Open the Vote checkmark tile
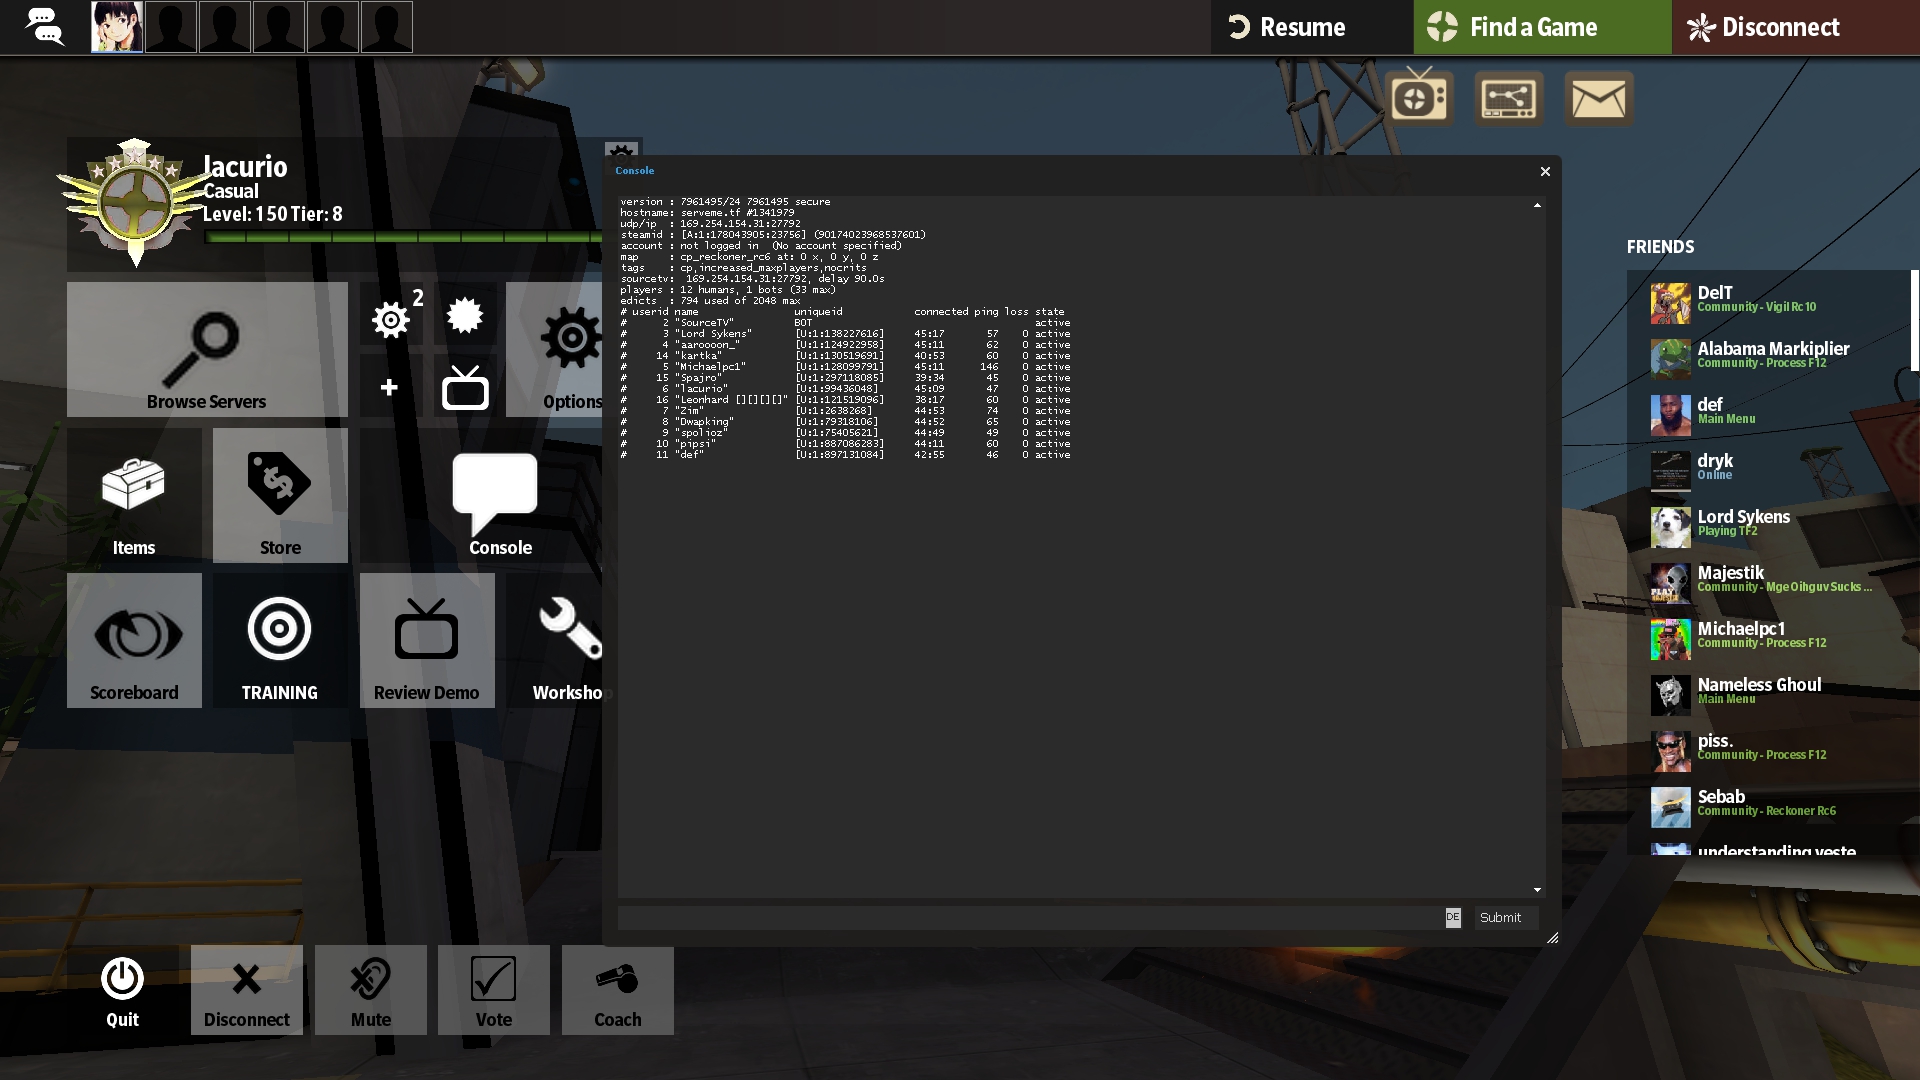Image resolution: width=1920 pixels, height=1080 pixels. (x=494, y=990)
